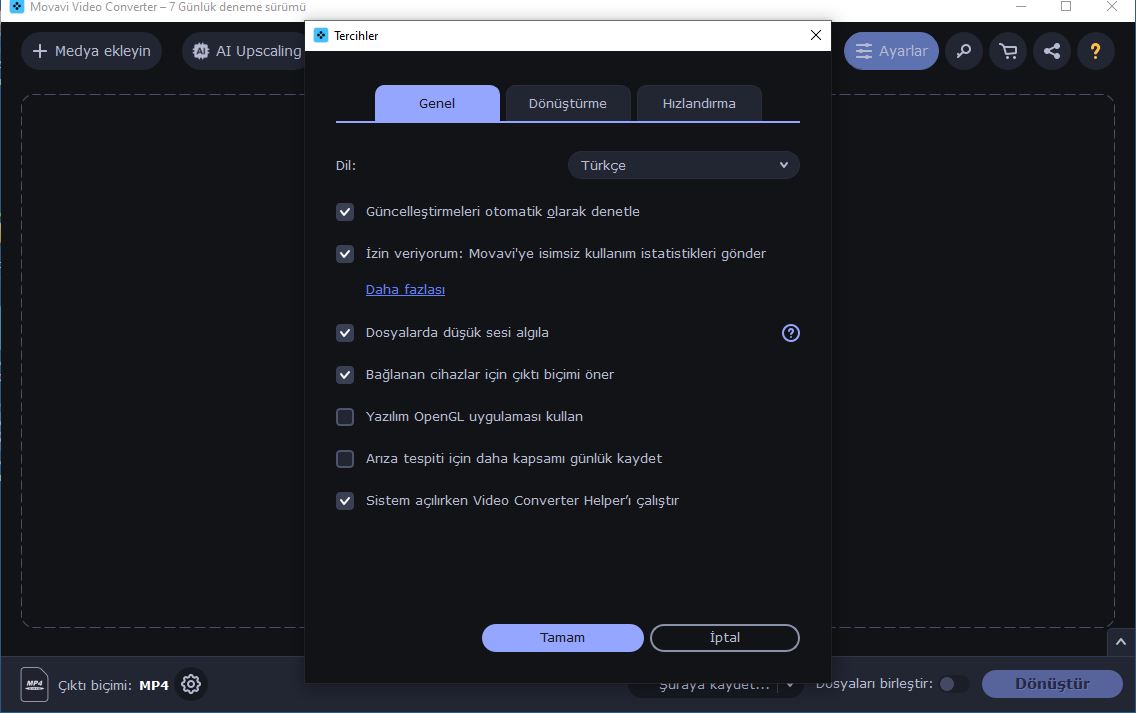Toggle 'Dosyalarda düşük sesi algıla' checkbox
The image size is (1136, 713).
pos(345,333)
